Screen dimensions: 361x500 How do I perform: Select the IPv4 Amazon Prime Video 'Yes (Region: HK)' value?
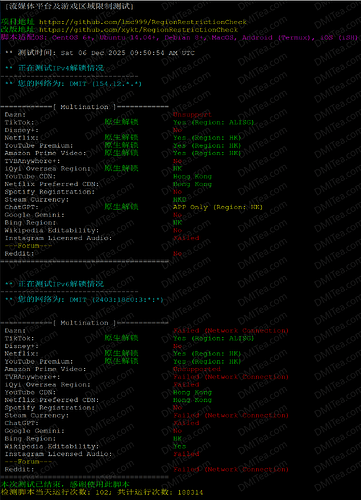click(x=207, y=153)
